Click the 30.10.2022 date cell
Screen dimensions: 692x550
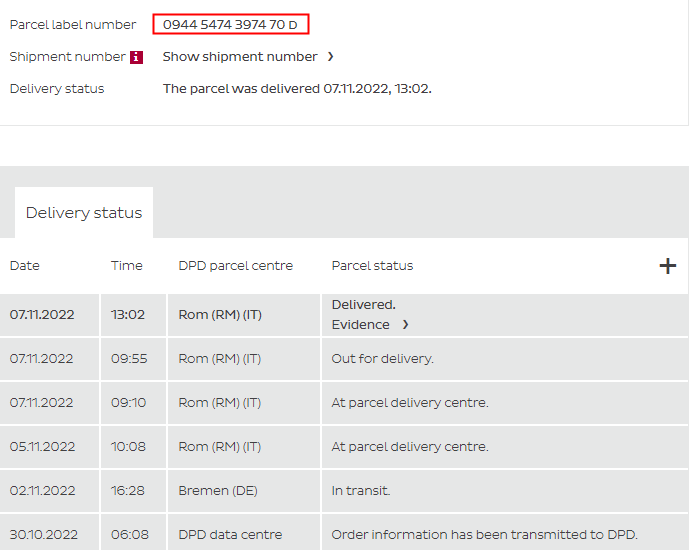pos(42,535)
